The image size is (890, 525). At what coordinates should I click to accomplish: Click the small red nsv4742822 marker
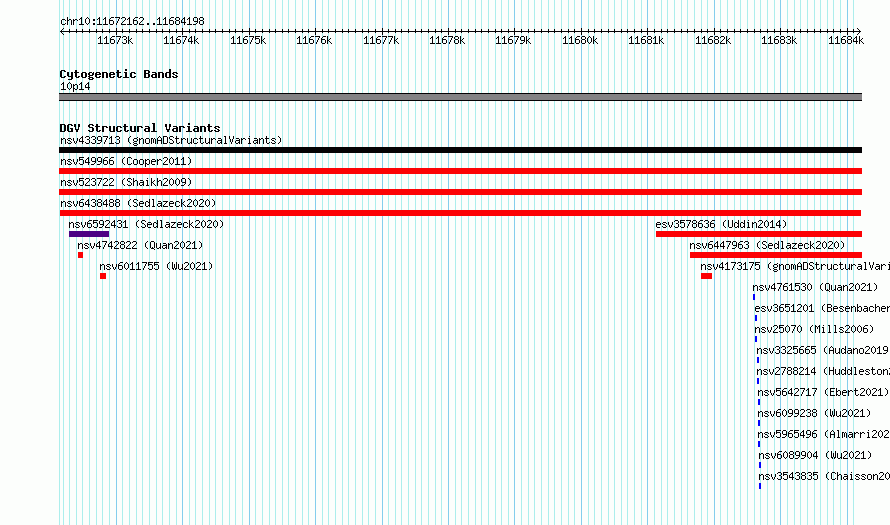pyautogui.click(x=81, y=255)
